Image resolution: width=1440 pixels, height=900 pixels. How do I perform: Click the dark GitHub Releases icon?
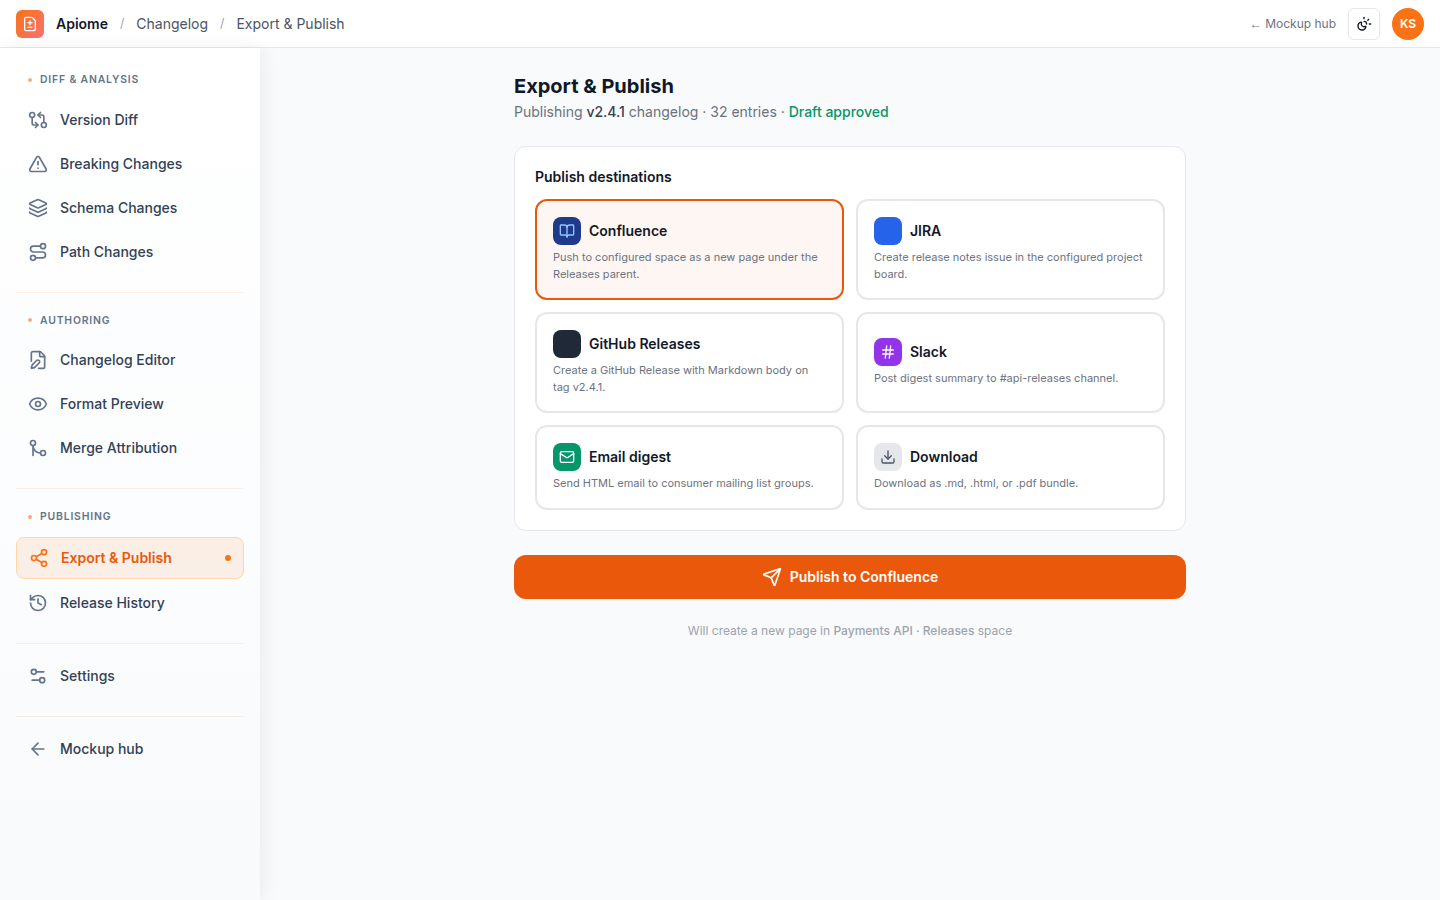(567, 344)
